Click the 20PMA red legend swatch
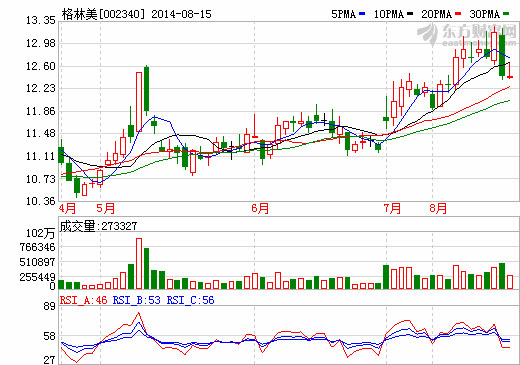The image size is (520, 365). 458,14
